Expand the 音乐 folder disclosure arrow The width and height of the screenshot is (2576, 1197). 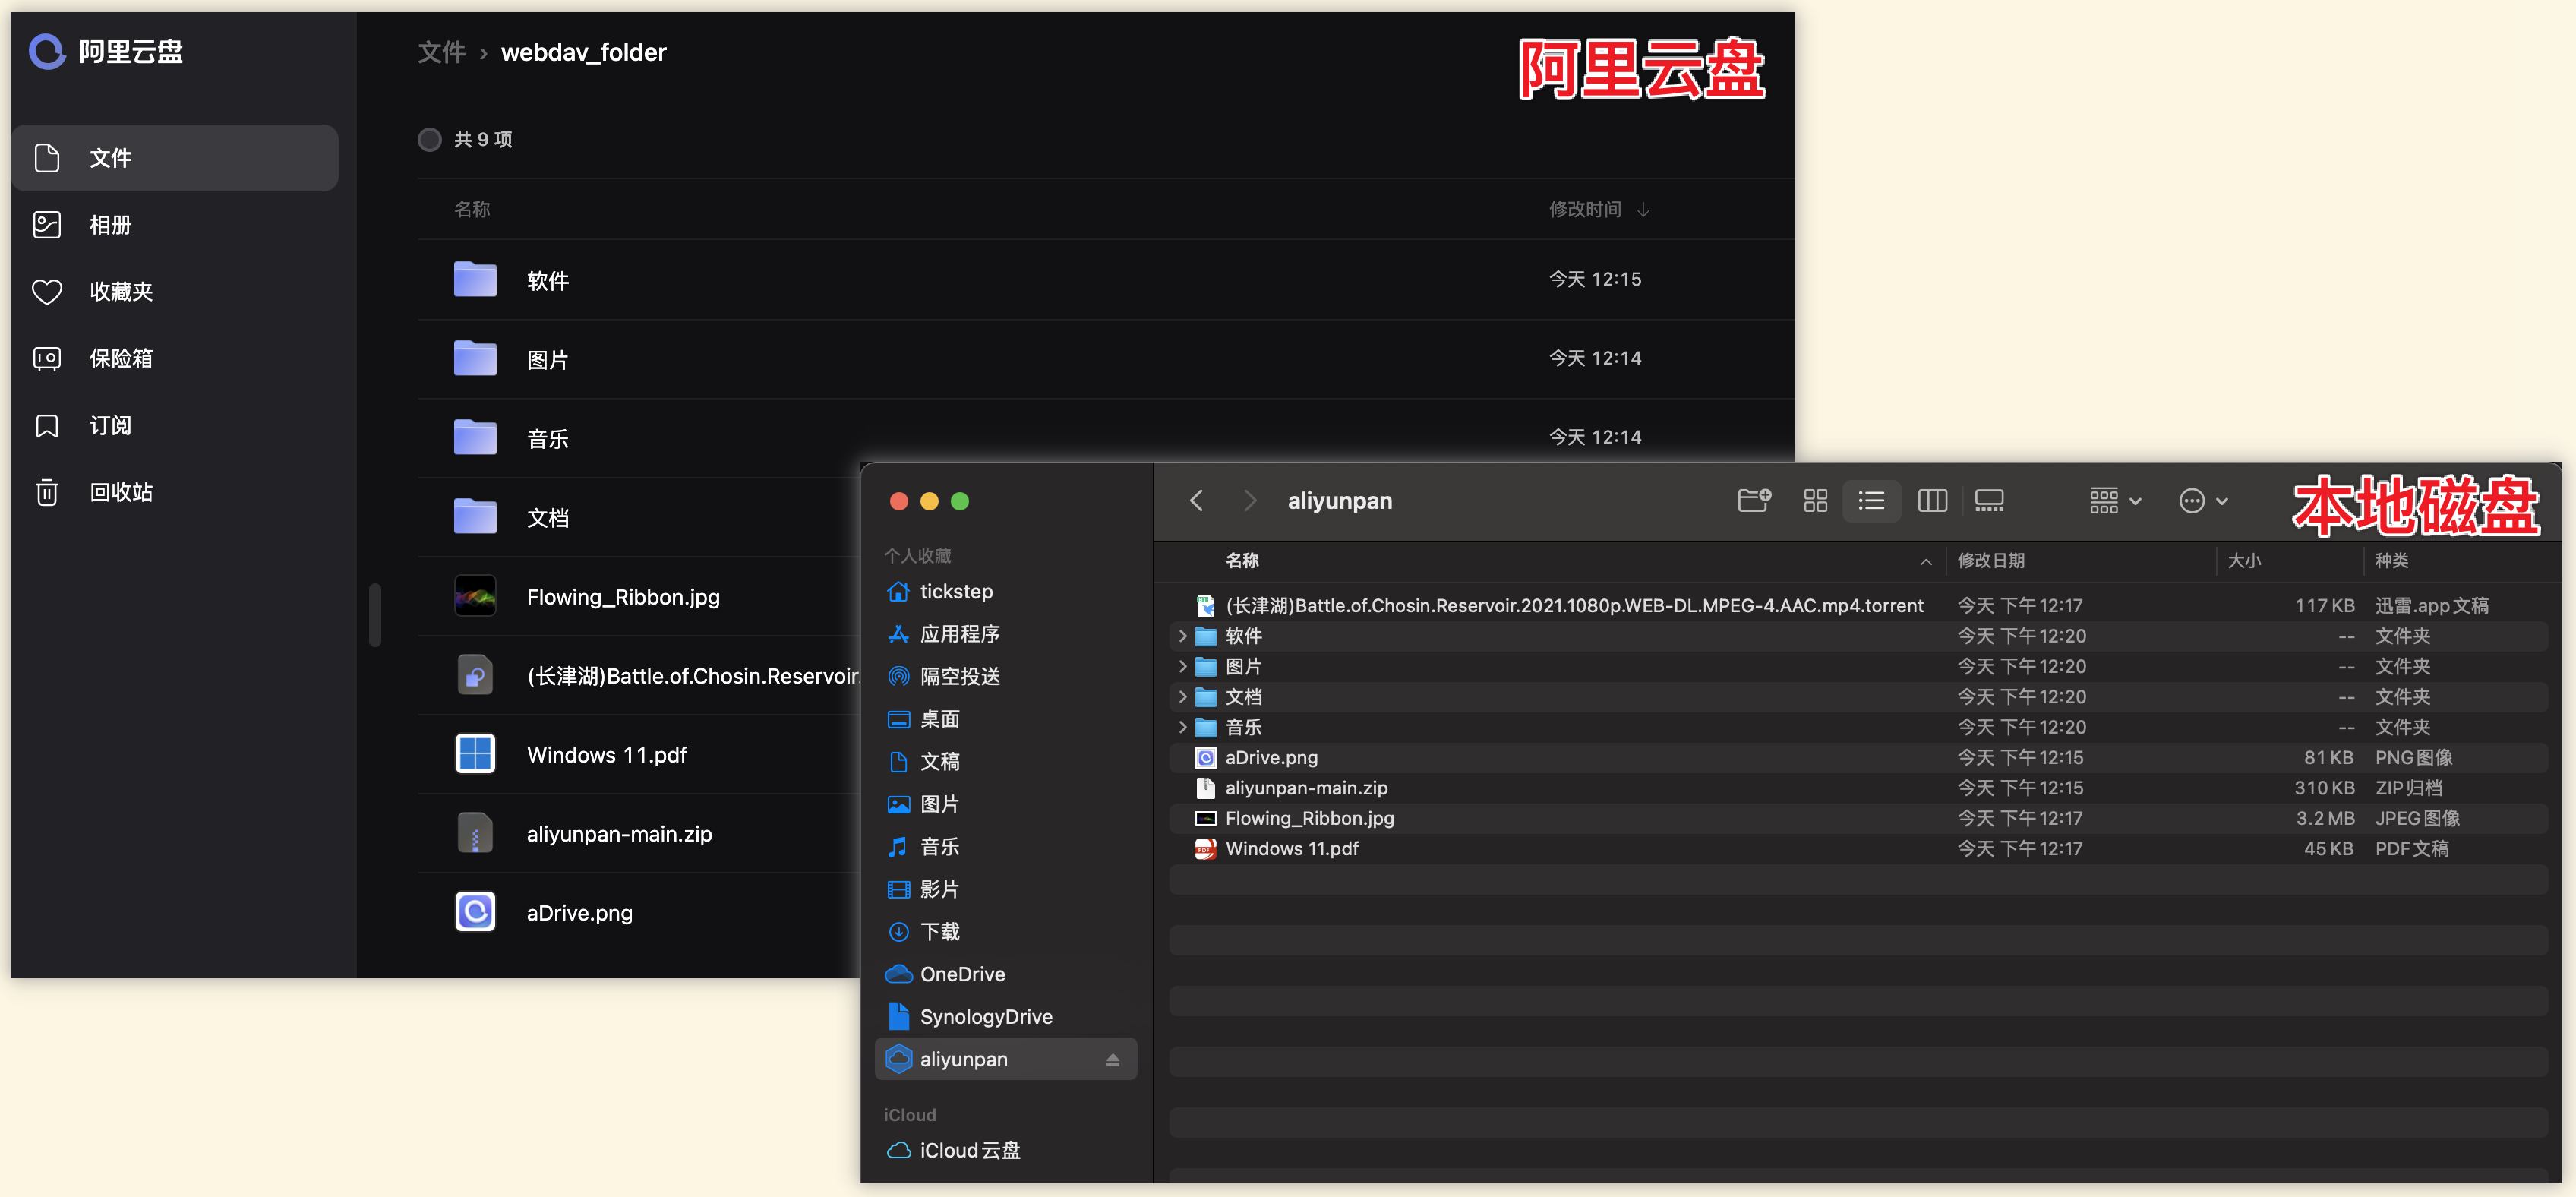1182,727
